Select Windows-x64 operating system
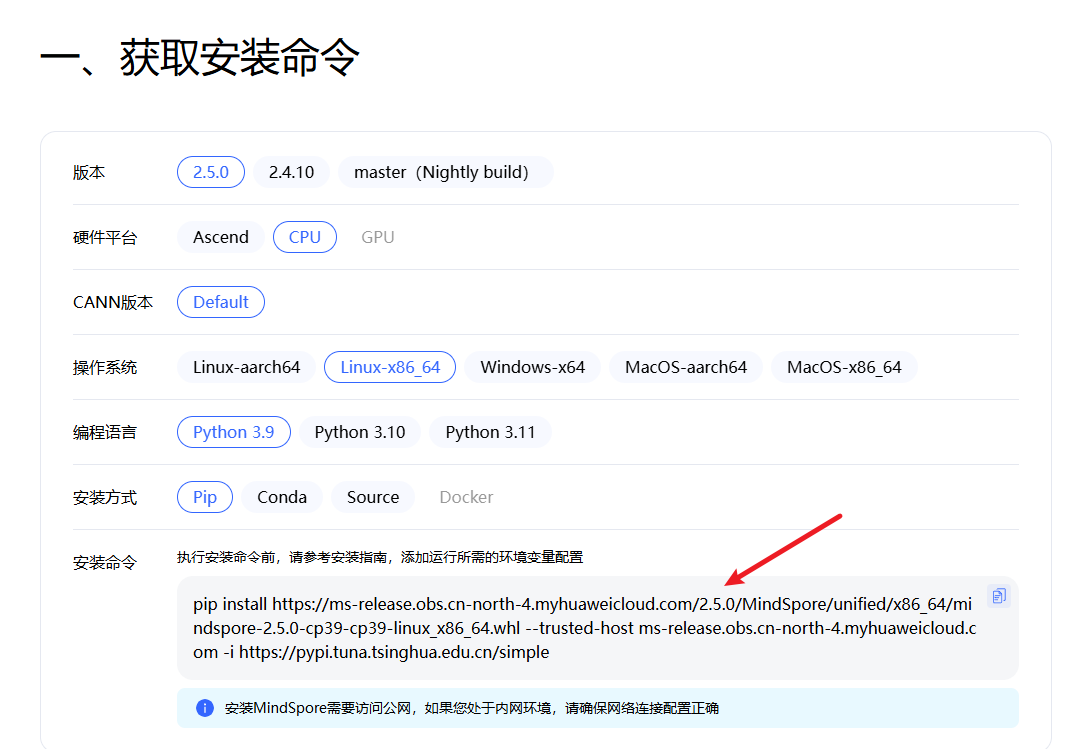The height and width of the screenshot is (749, 1076). [533, 367]
